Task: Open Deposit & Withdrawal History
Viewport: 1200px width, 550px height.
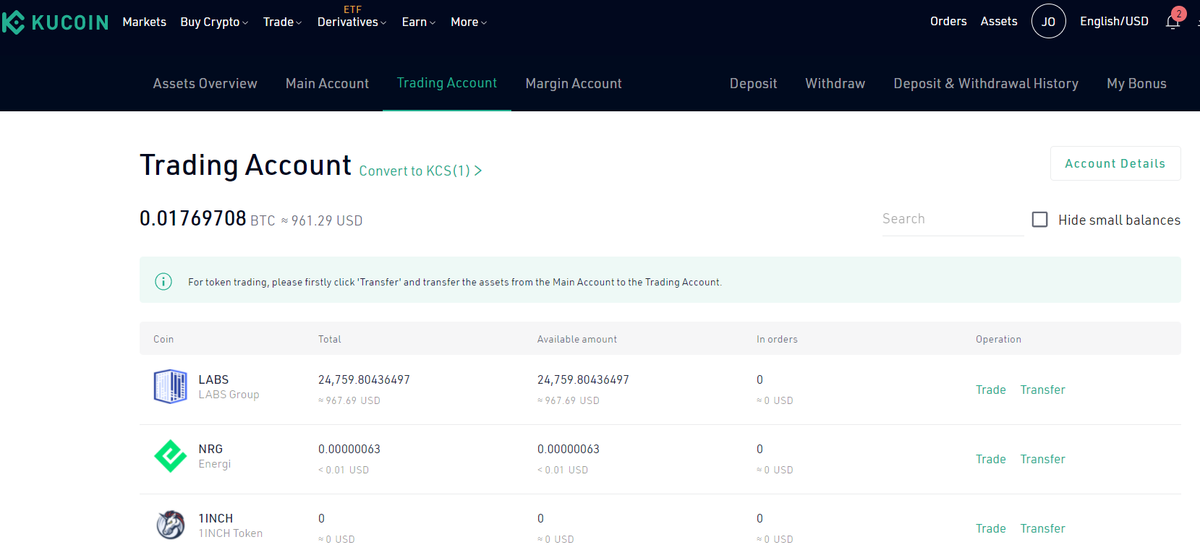Action: pos(986,84)
